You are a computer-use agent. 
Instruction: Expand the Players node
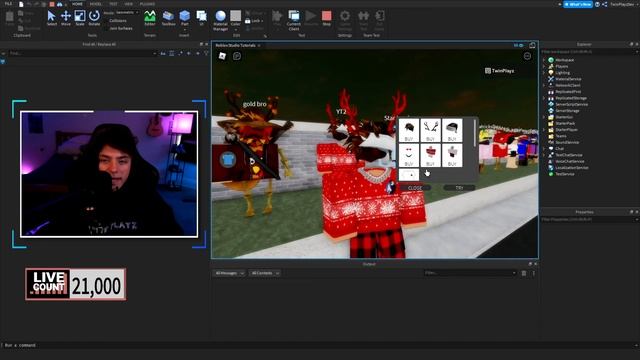(x=544, y=66)
